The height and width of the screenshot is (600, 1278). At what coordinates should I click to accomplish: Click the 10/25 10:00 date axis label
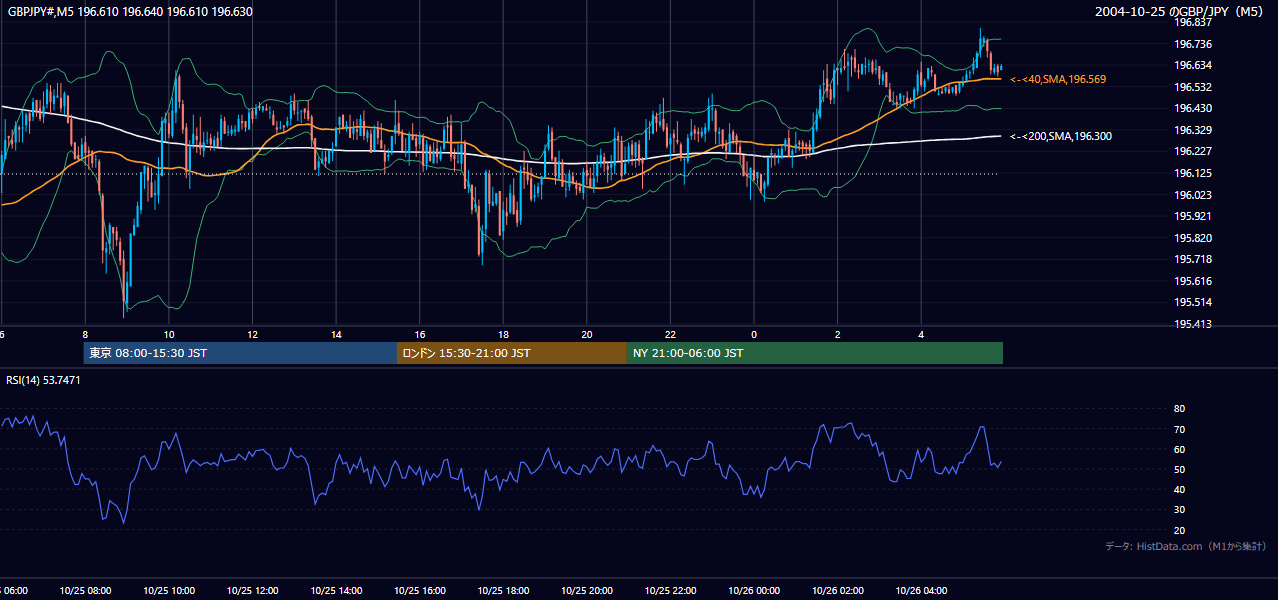168,590
